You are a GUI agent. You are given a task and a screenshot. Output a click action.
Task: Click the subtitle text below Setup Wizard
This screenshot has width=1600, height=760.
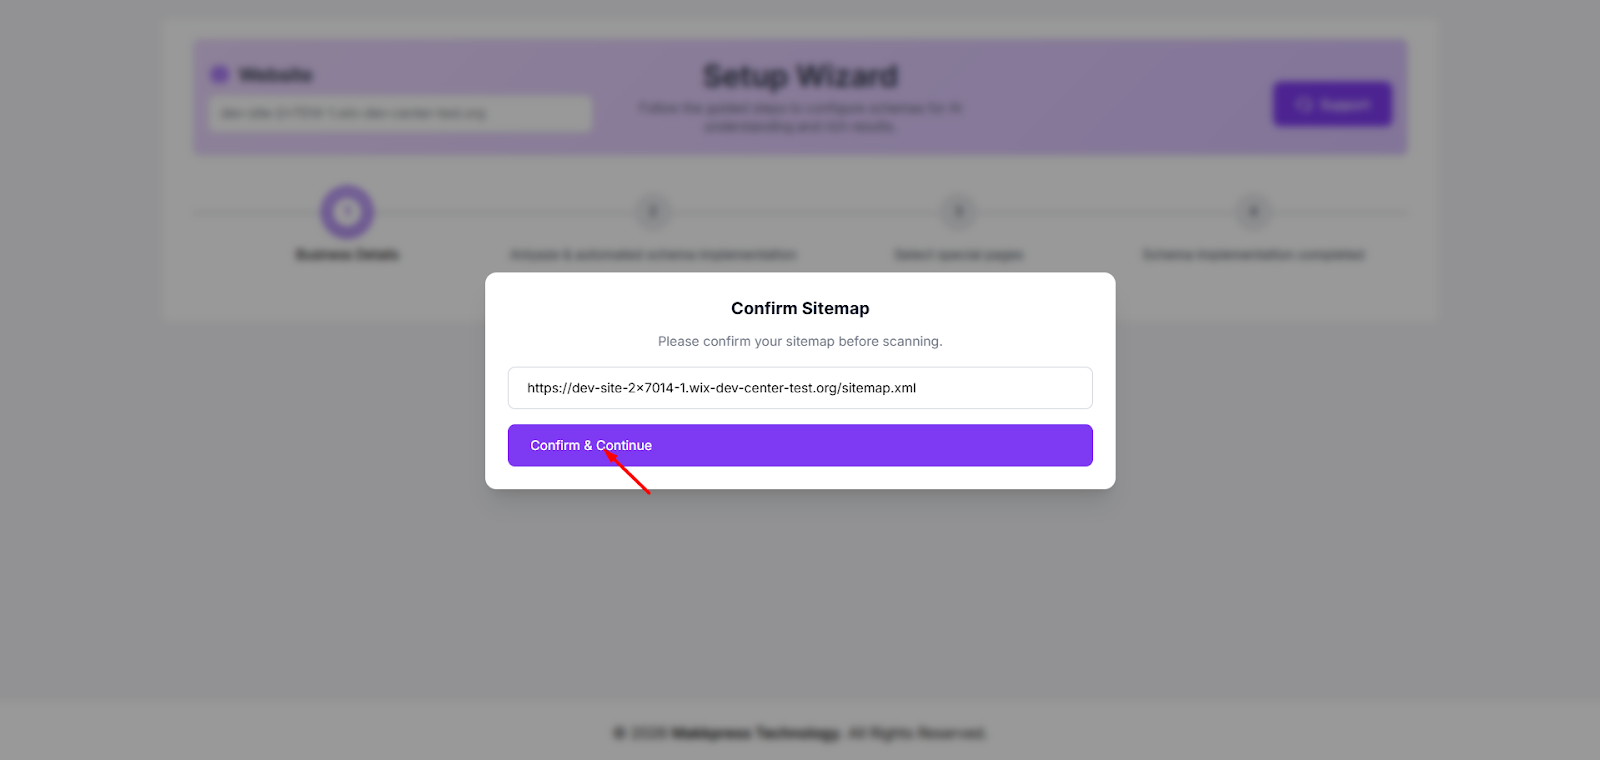[800, 117]
